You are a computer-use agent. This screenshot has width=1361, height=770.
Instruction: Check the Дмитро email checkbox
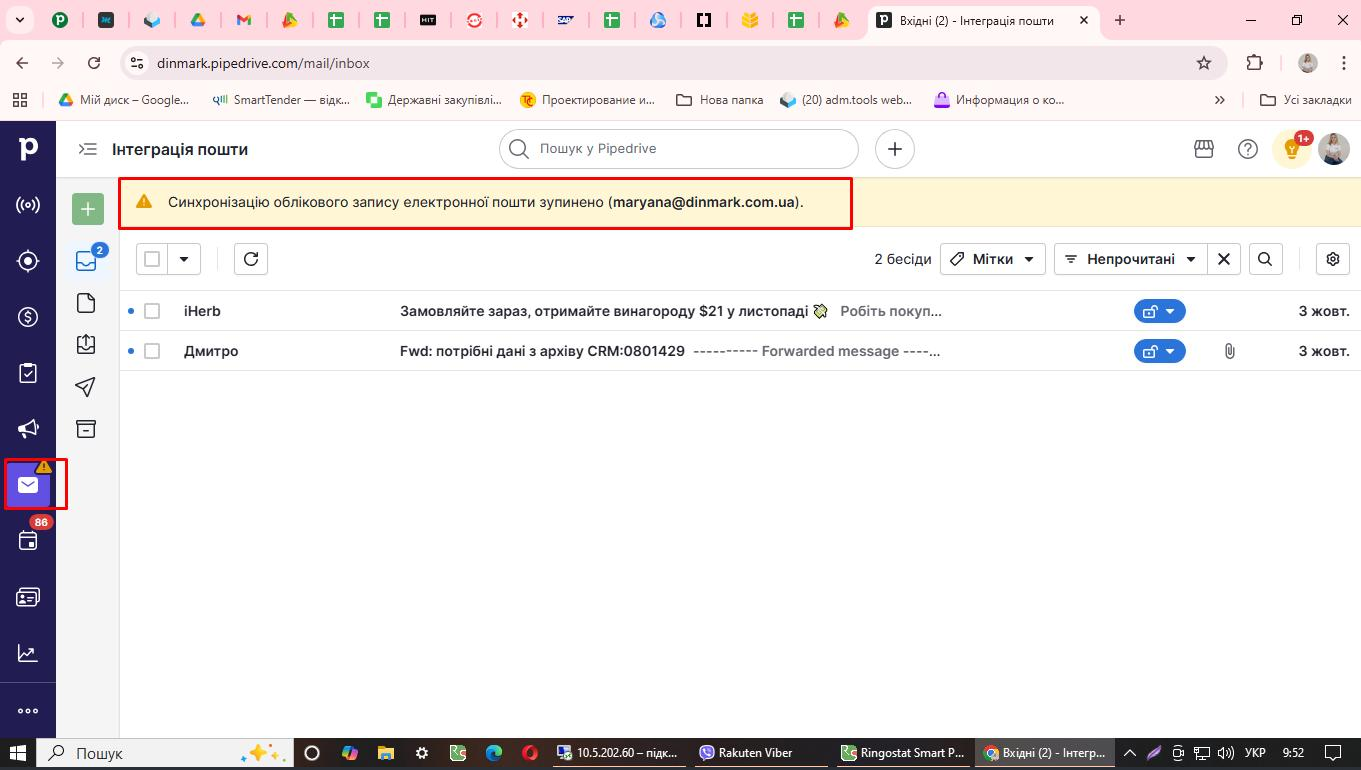pyautogui.click(x=152, y=351)
